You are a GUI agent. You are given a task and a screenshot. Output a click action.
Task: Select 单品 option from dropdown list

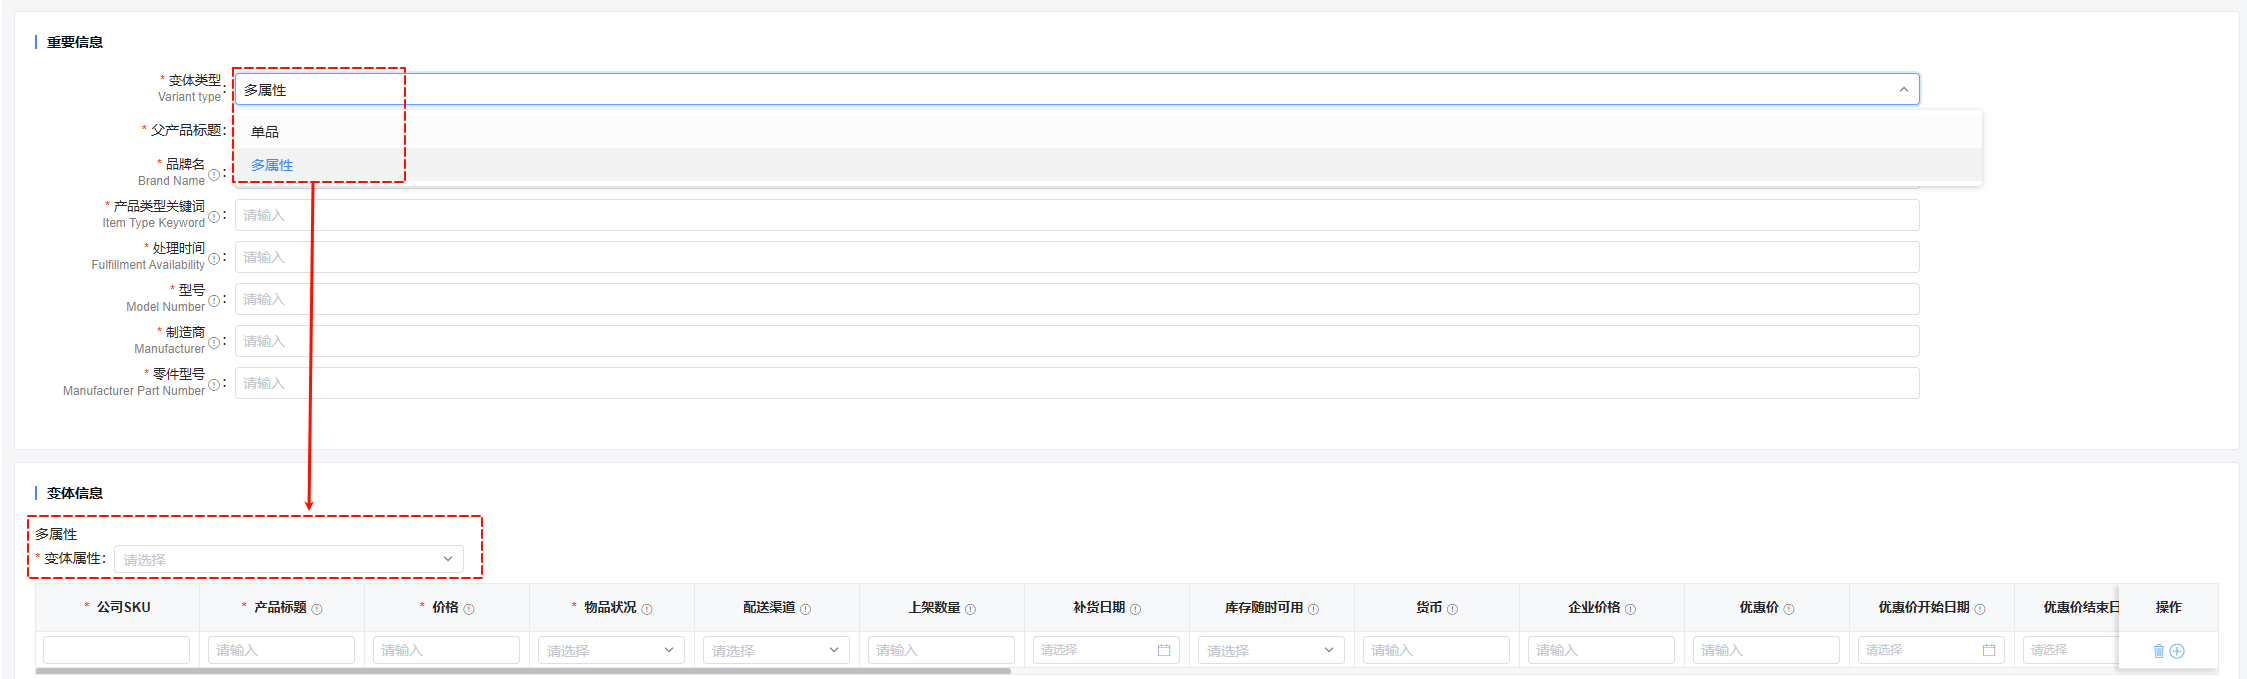[x=265, y=132]
